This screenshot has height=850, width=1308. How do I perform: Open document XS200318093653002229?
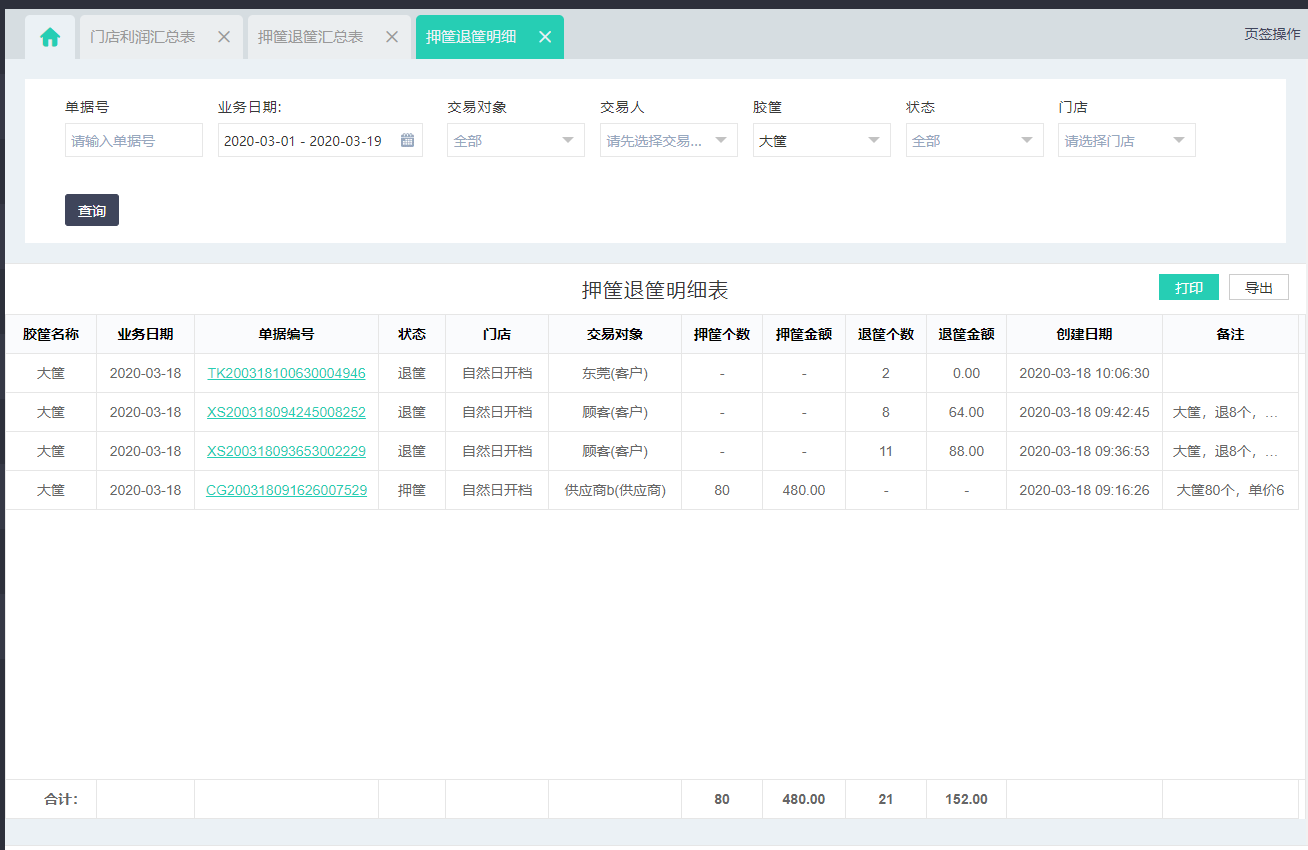tap(287, 451)
